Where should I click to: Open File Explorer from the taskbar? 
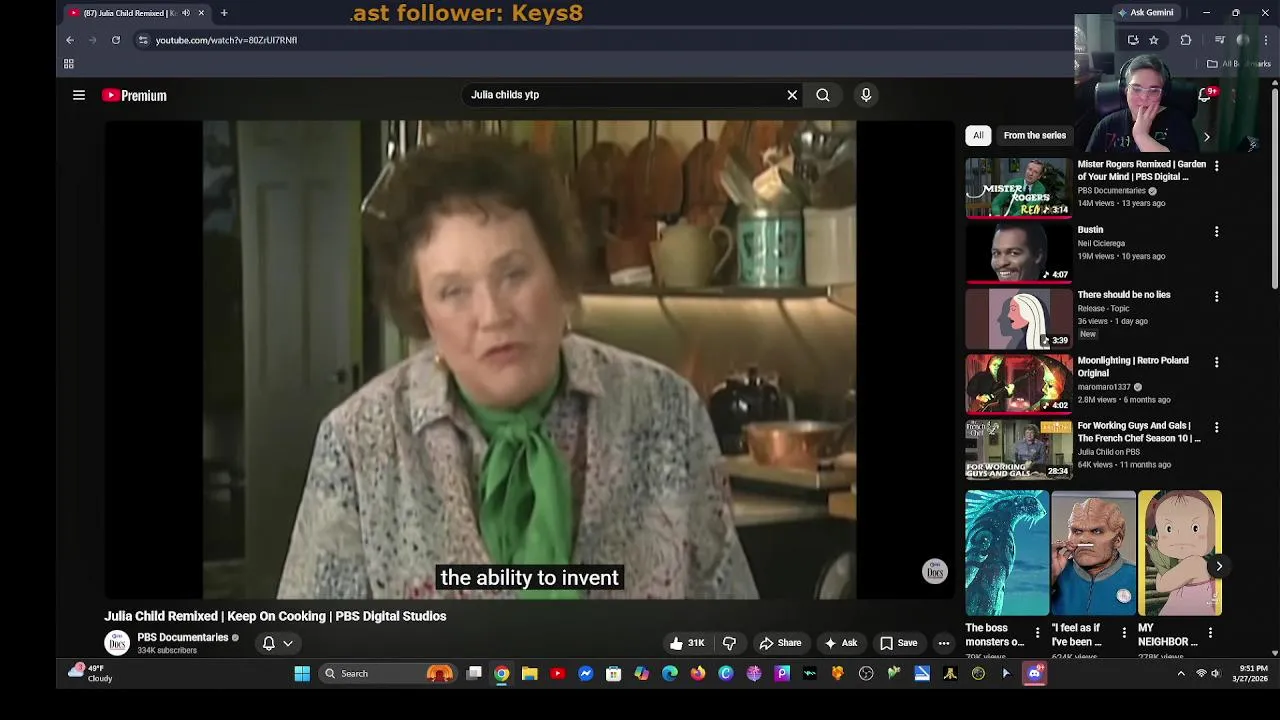tap(530, 674)
